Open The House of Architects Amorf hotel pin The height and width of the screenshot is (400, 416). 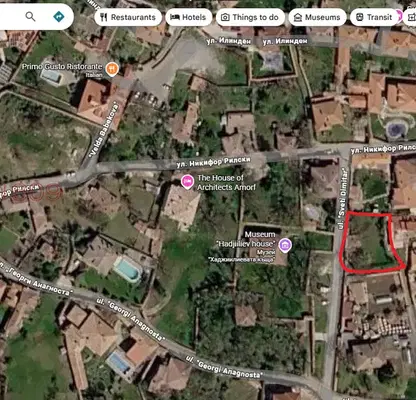187,182
